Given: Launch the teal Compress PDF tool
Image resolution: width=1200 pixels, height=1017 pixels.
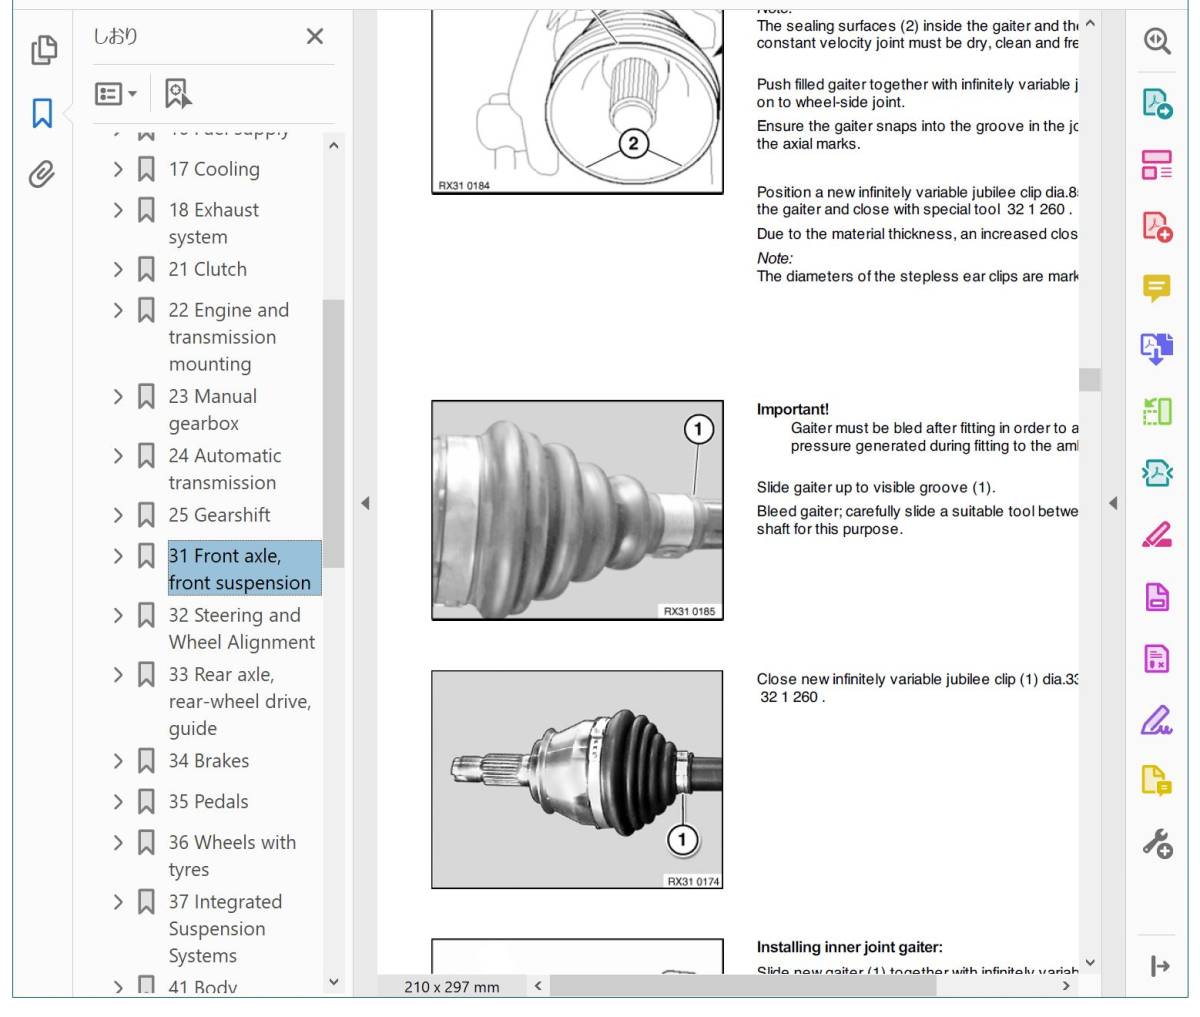Looking at the screenshot, I should (x=1157, y=473).
